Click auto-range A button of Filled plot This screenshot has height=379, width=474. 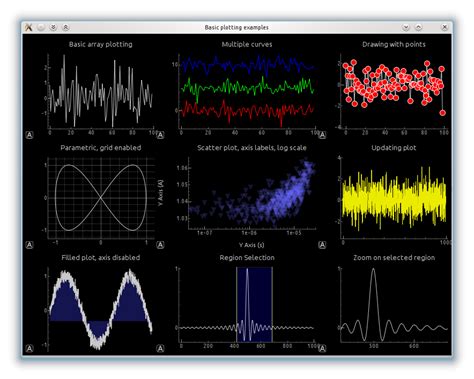29,348
